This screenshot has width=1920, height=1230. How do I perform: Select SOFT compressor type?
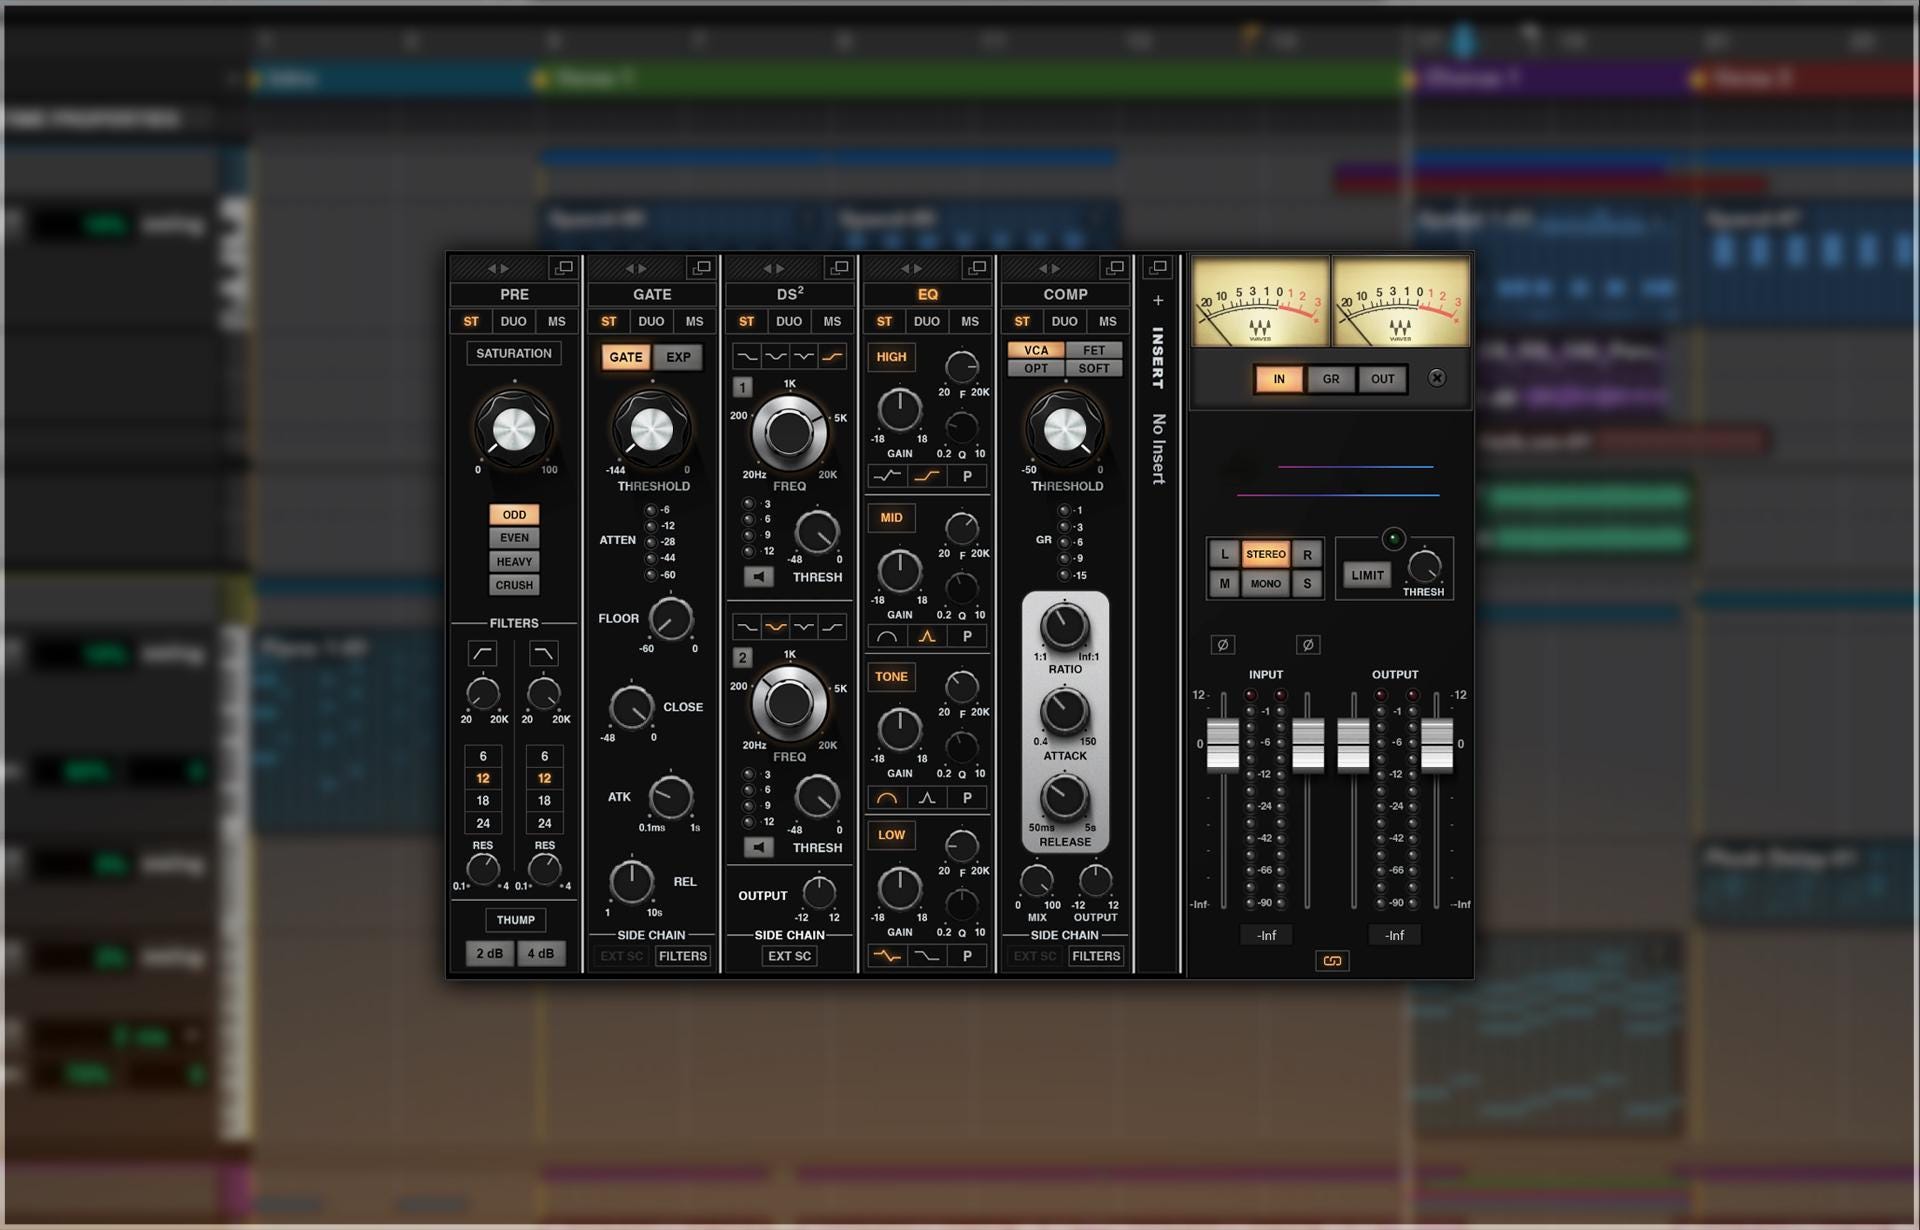(1094, 368)
